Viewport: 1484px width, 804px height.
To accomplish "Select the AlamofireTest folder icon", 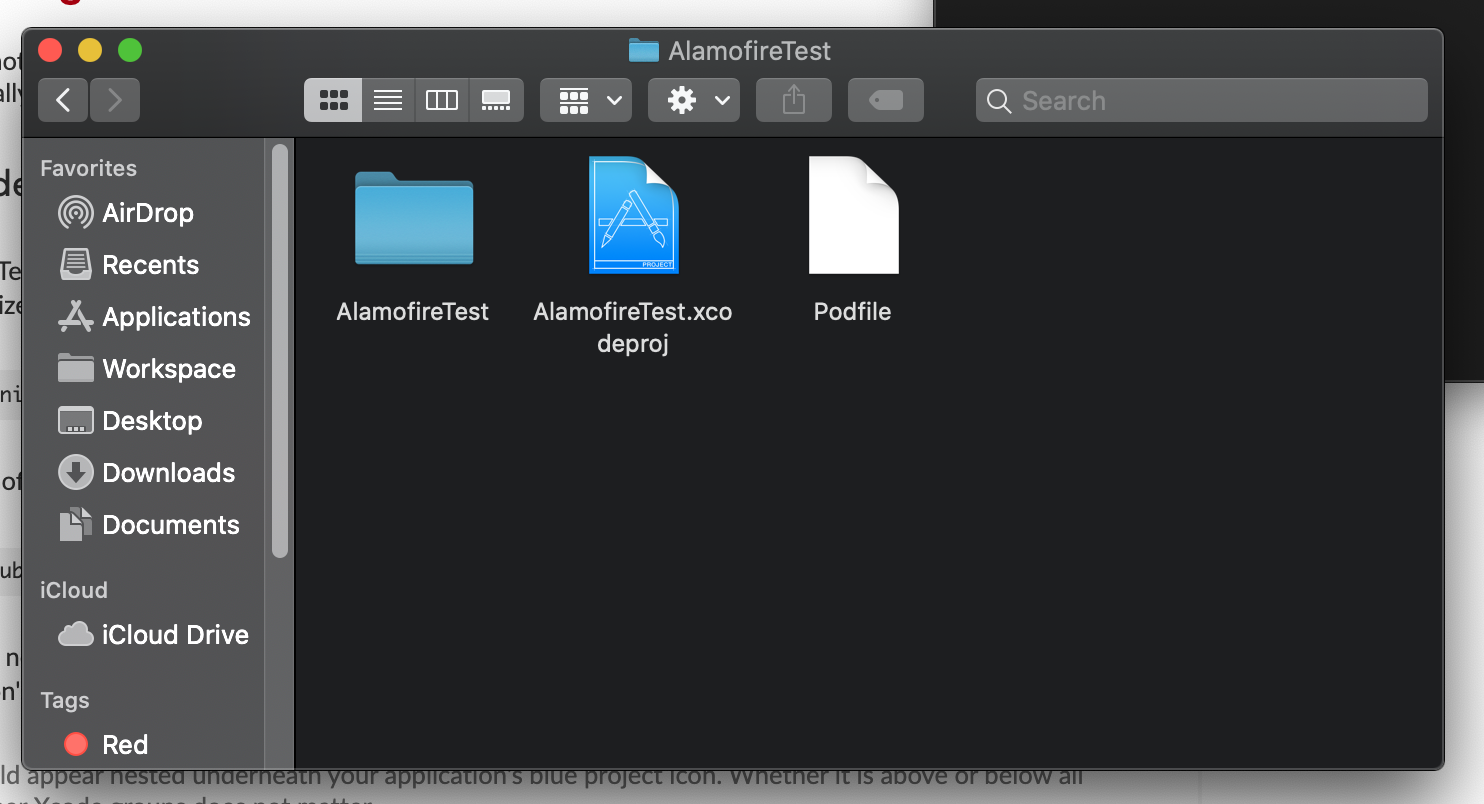I will click(x=414, y=218).
